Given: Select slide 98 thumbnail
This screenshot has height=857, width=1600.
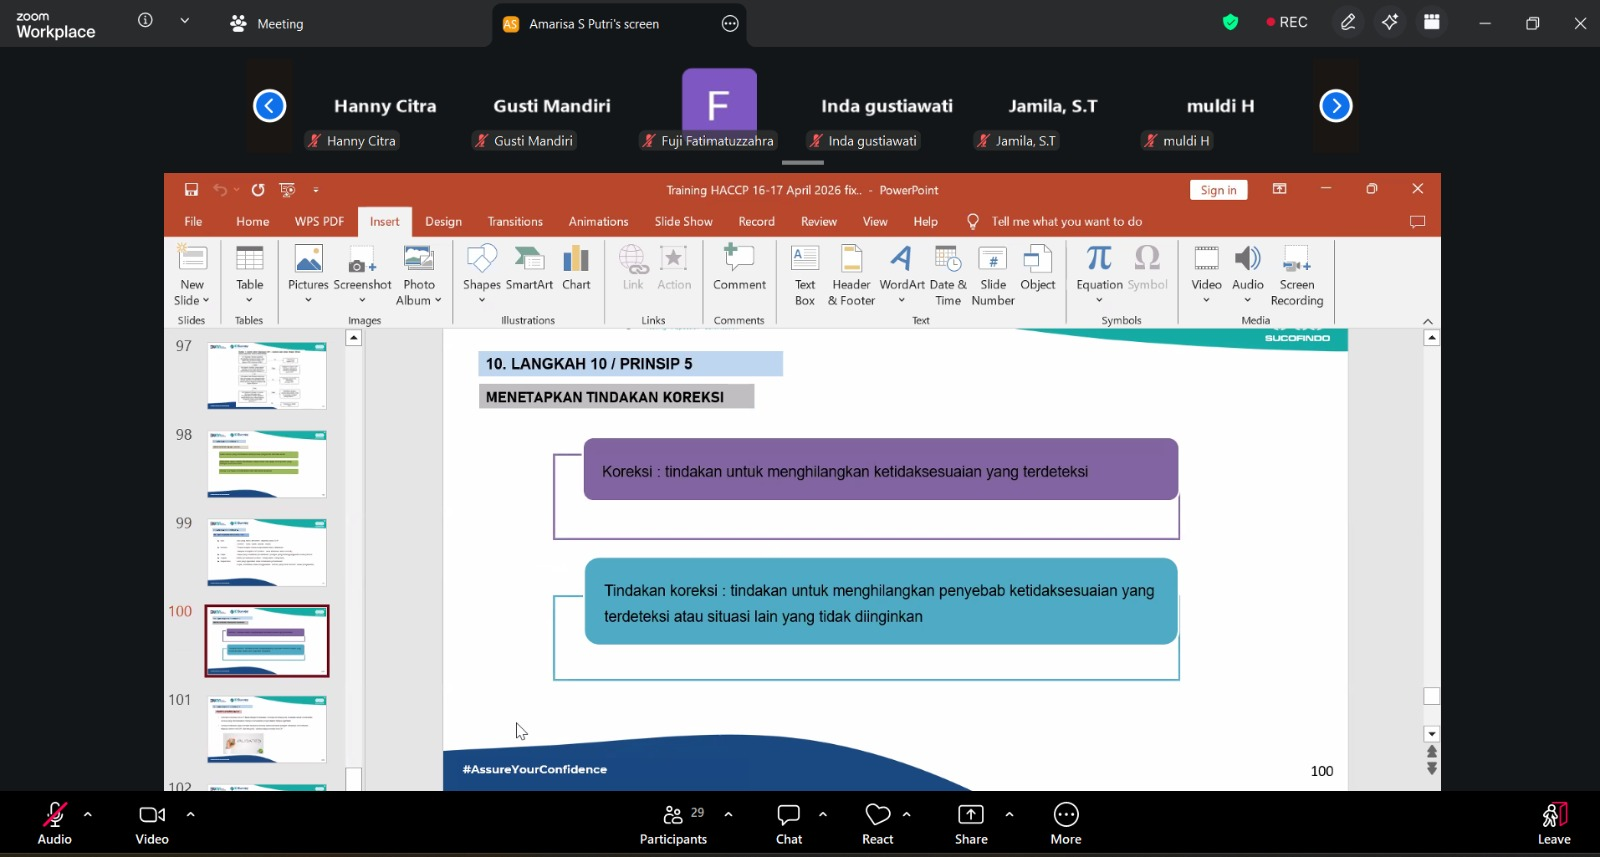Looking at the screenshot, I should pyautogui.click(x=267, y=464).
